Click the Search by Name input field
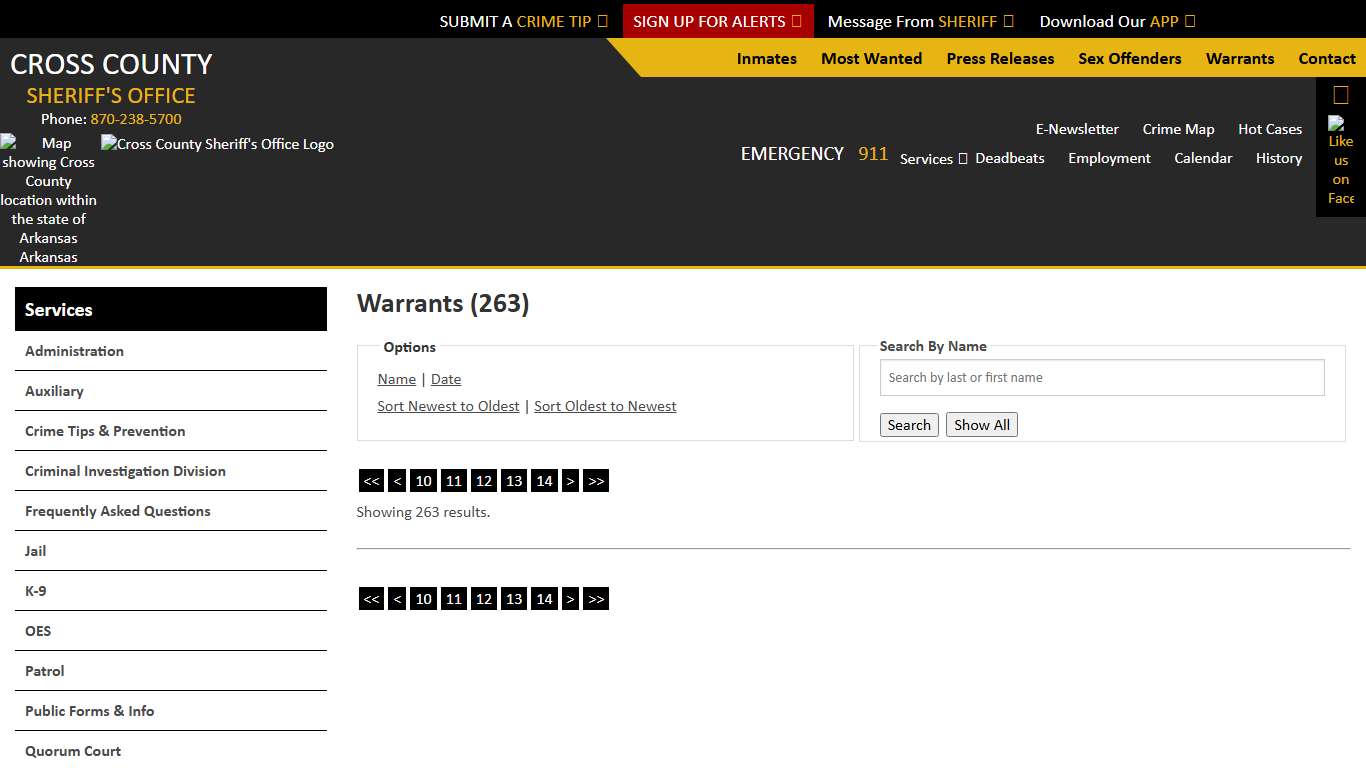Image resolution: width=1366 pixels, height=768 pixels. [x=1101, y=377]
